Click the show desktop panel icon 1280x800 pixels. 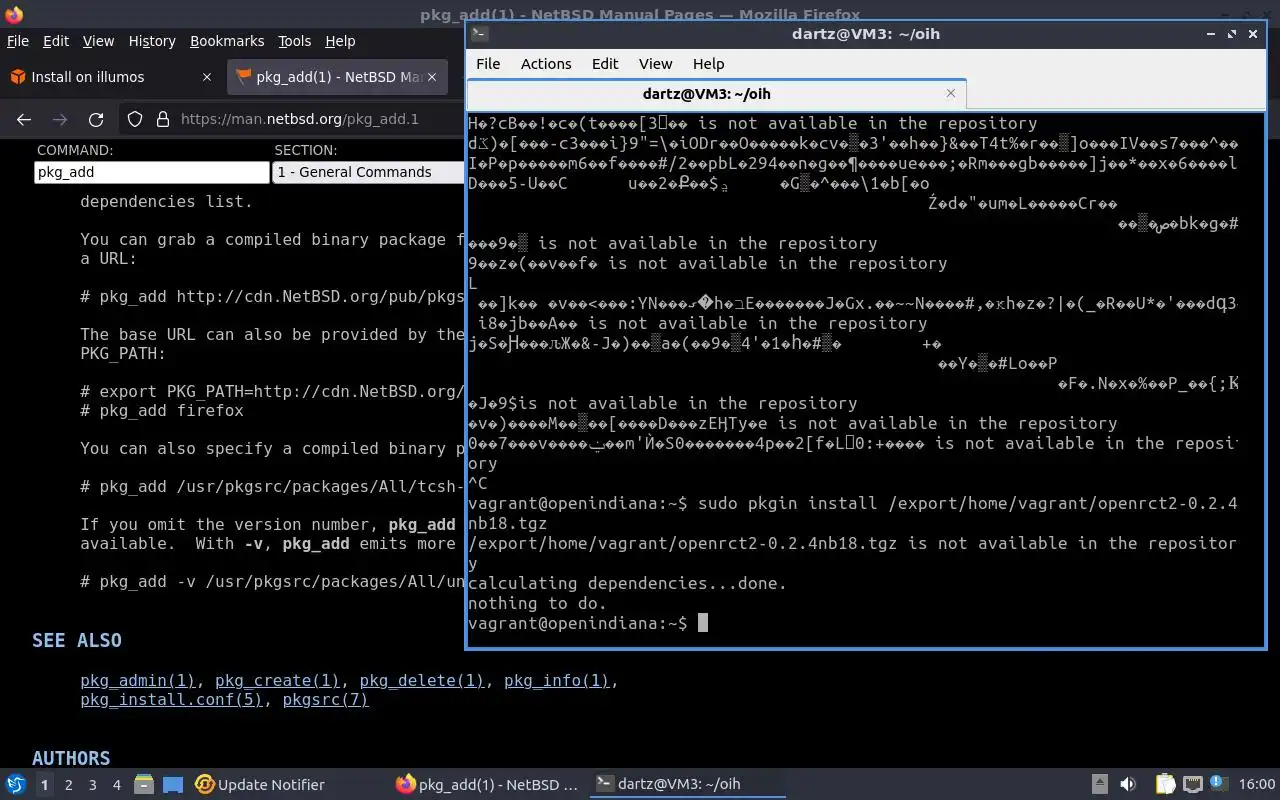tap(173, 785)
